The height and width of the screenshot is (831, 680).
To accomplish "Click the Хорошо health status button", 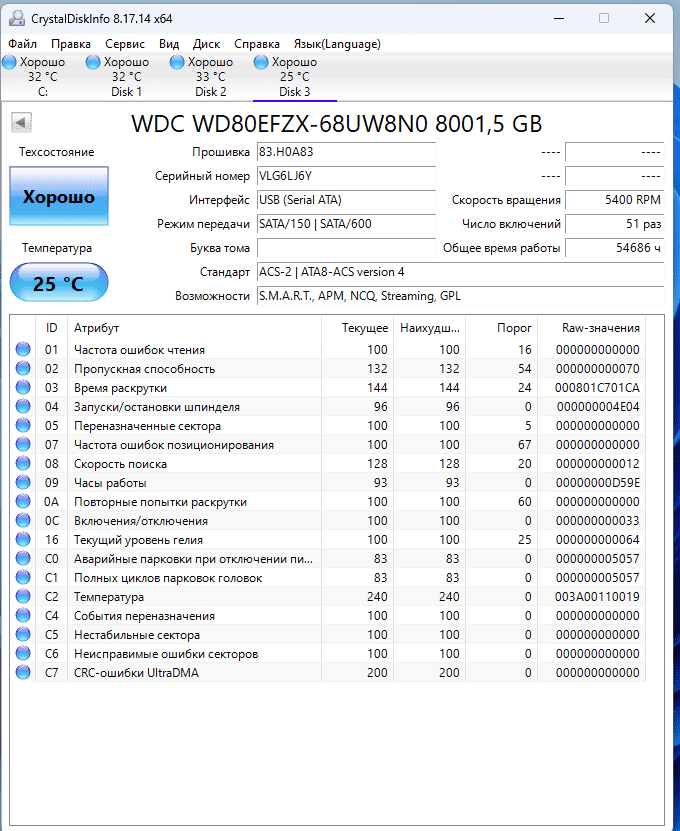I will point(59,197).
